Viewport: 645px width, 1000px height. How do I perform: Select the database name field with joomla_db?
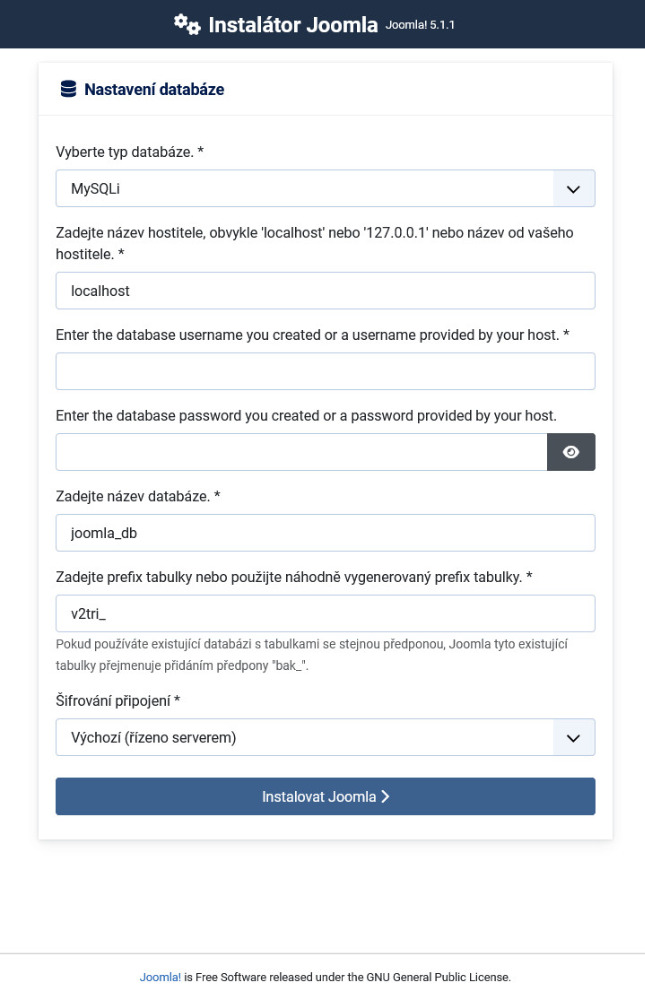tap(325, 533)
